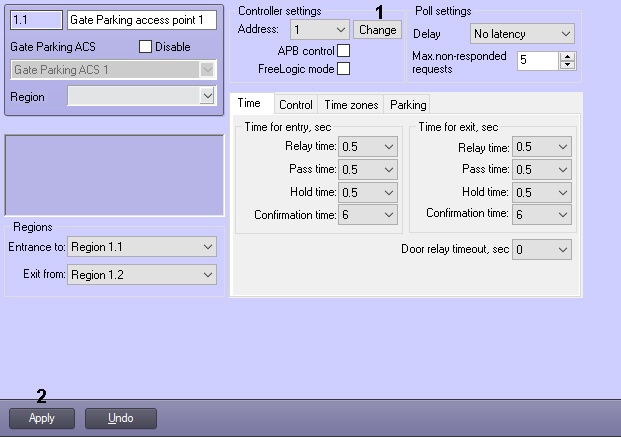Decrease Max non-responded requests value
621x438 pixels.
[568, 65]
